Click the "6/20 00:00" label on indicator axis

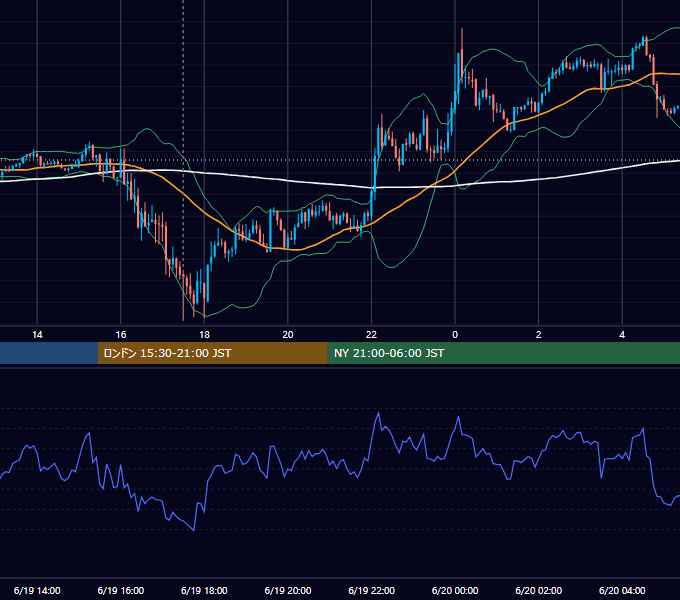pyautogui.click(x=455, y=590)
